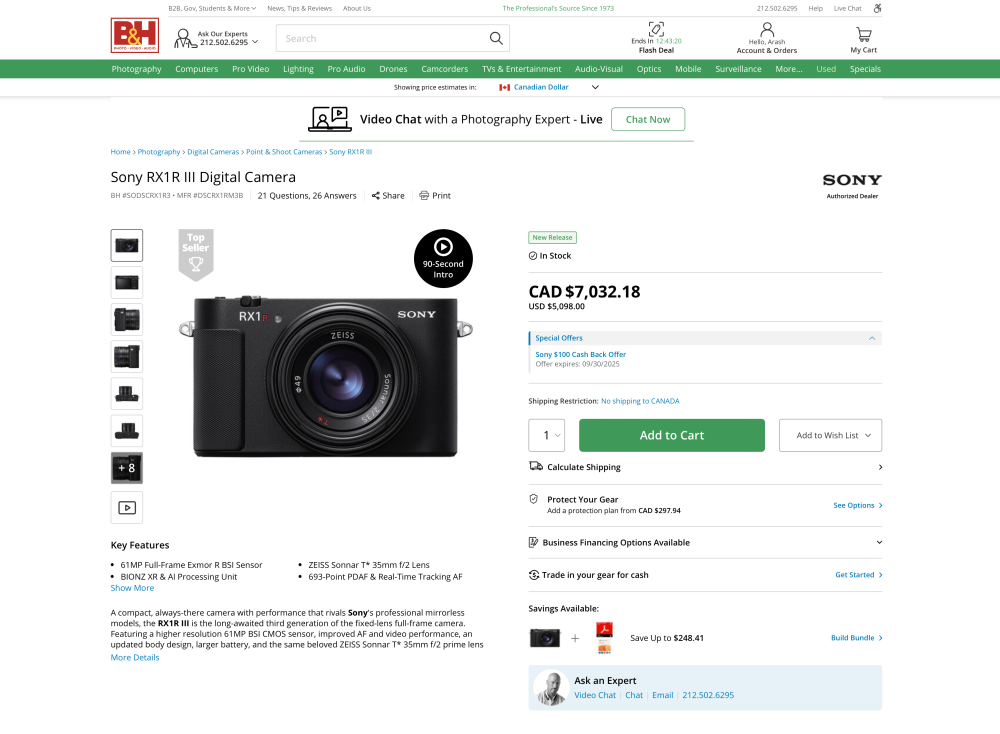Open the Drones menu category
1000x734 pixels.
393,69
